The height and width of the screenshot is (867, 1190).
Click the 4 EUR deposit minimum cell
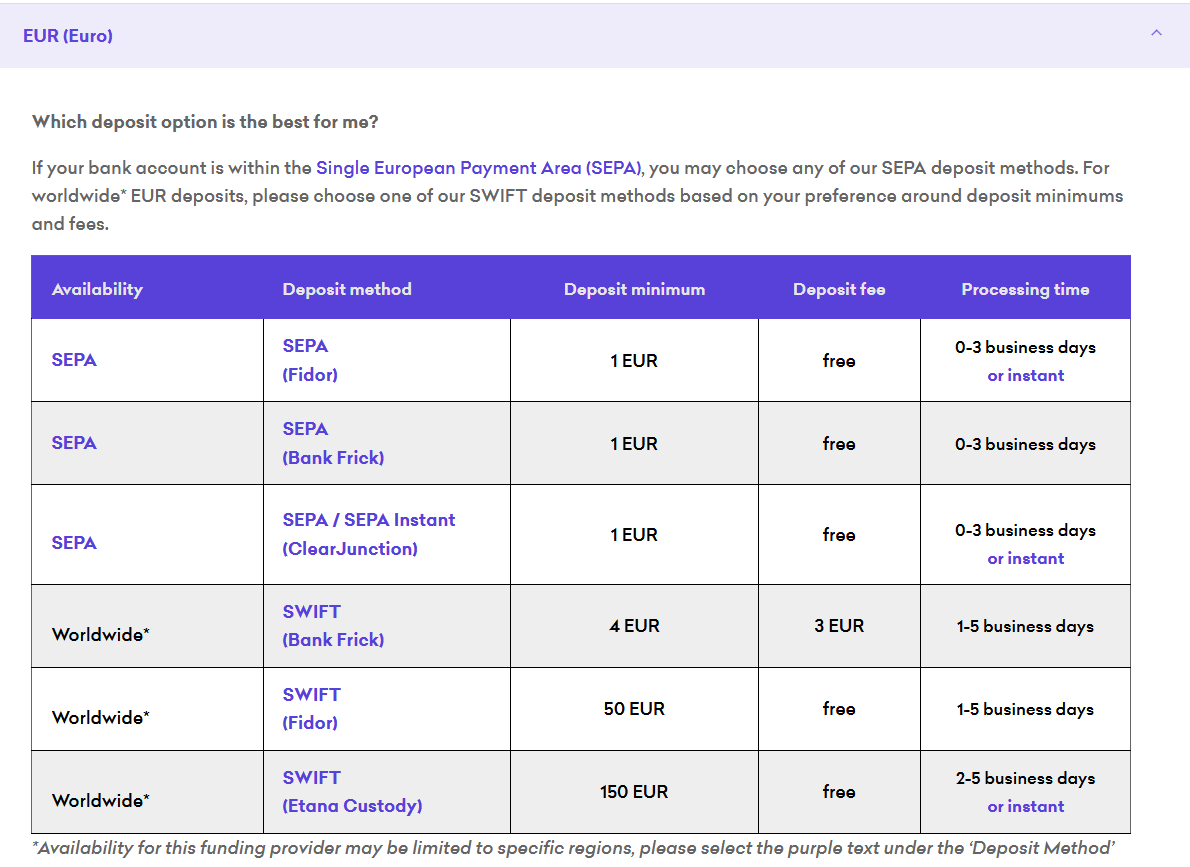tap(634, 626)
